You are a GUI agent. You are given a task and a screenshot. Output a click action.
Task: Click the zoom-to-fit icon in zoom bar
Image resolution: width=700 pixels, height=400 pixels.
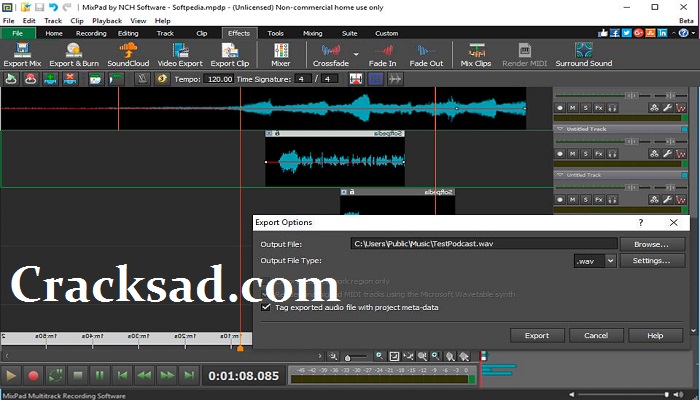coord(394,356)
